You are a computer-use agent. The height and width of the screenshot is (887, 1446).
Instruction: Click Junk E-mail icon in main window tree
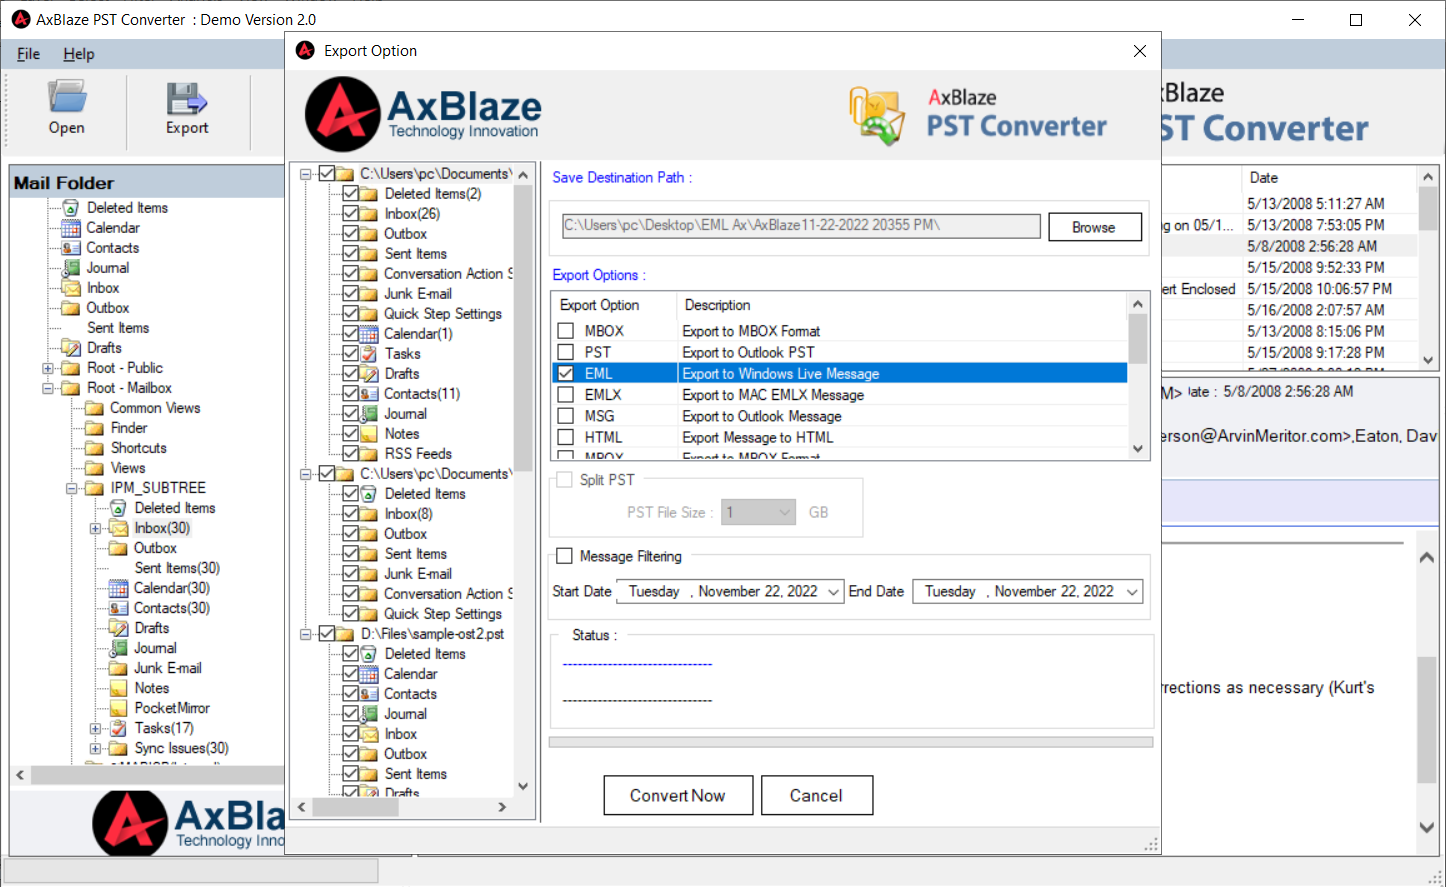pos(118,668)
